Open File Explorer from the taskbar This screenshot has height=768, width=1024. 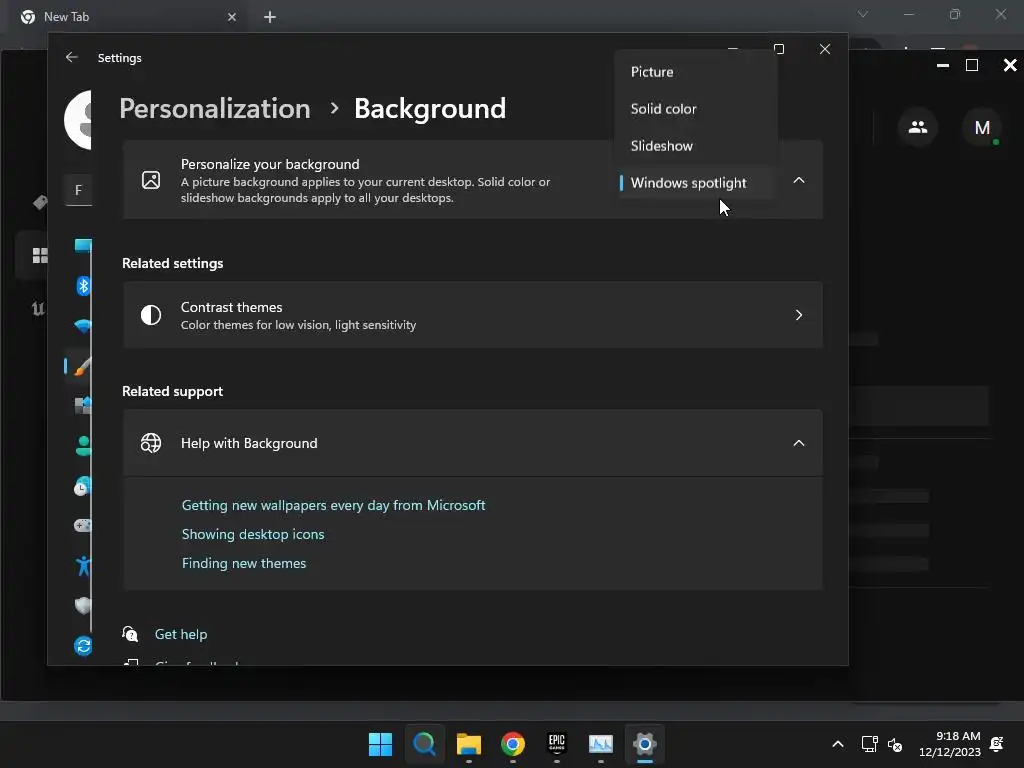pyautogui.click(x=468, y=744)
